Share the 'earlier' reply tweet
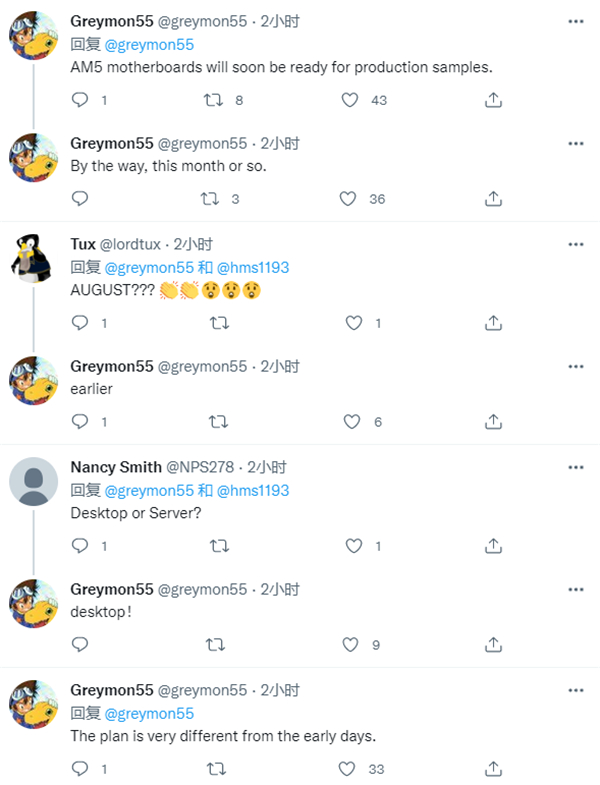The width and height of the screenshot is (600, 785). click(x=493, y=422)
